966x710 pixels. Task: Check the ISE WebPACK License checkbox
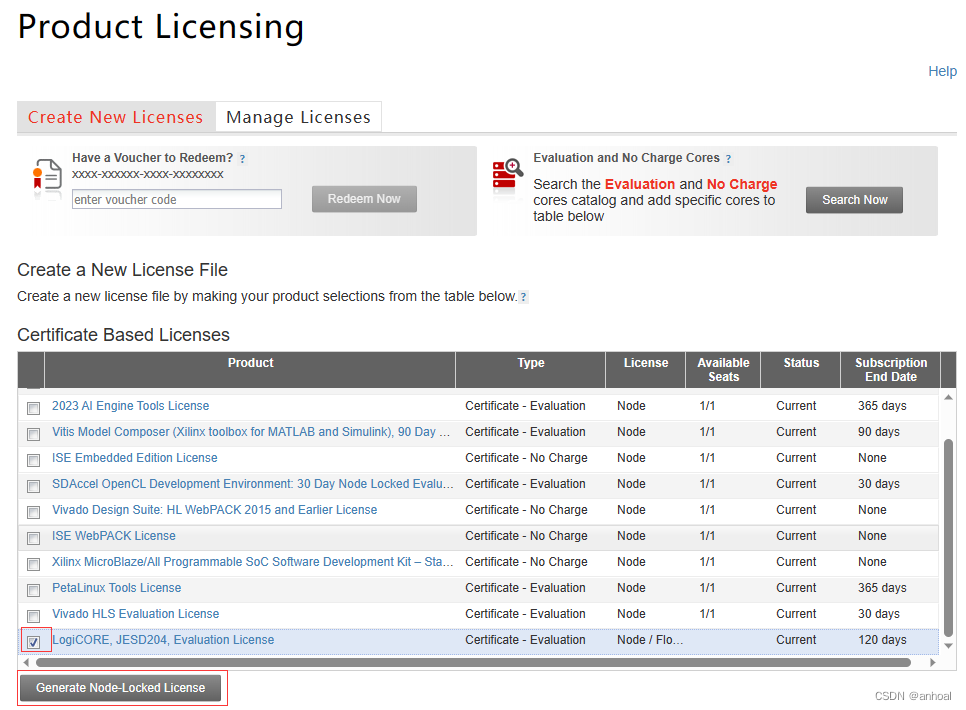coord(33,536)
